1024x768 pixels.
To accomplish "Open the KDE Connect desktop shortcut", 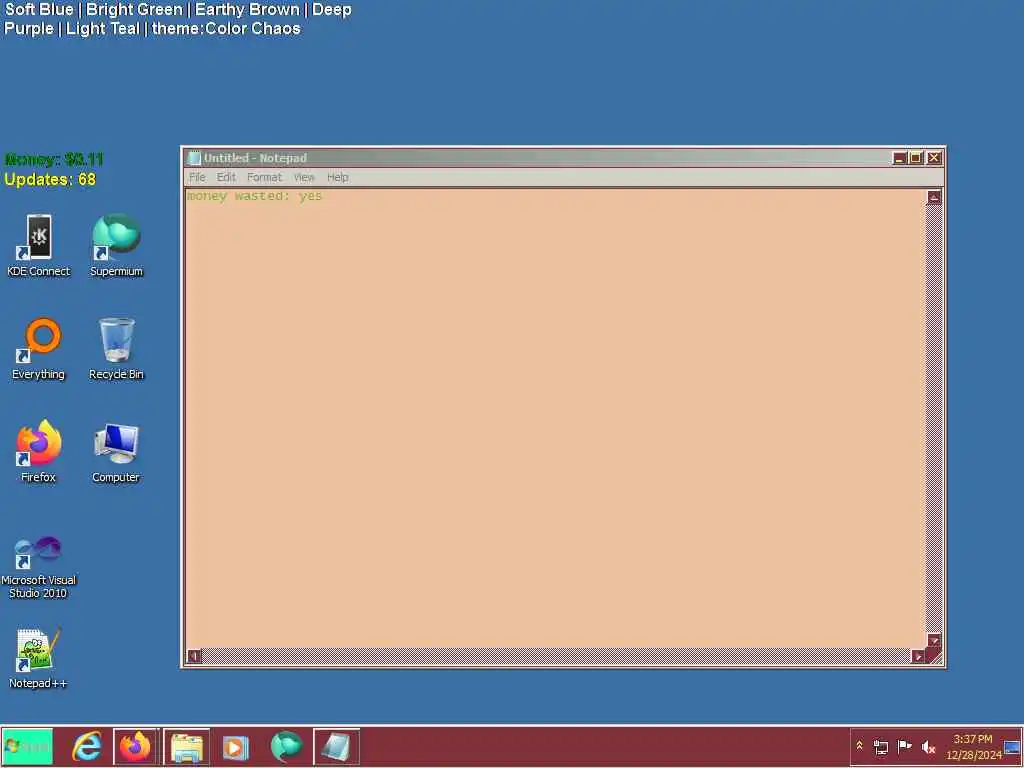I will point(38,246).
